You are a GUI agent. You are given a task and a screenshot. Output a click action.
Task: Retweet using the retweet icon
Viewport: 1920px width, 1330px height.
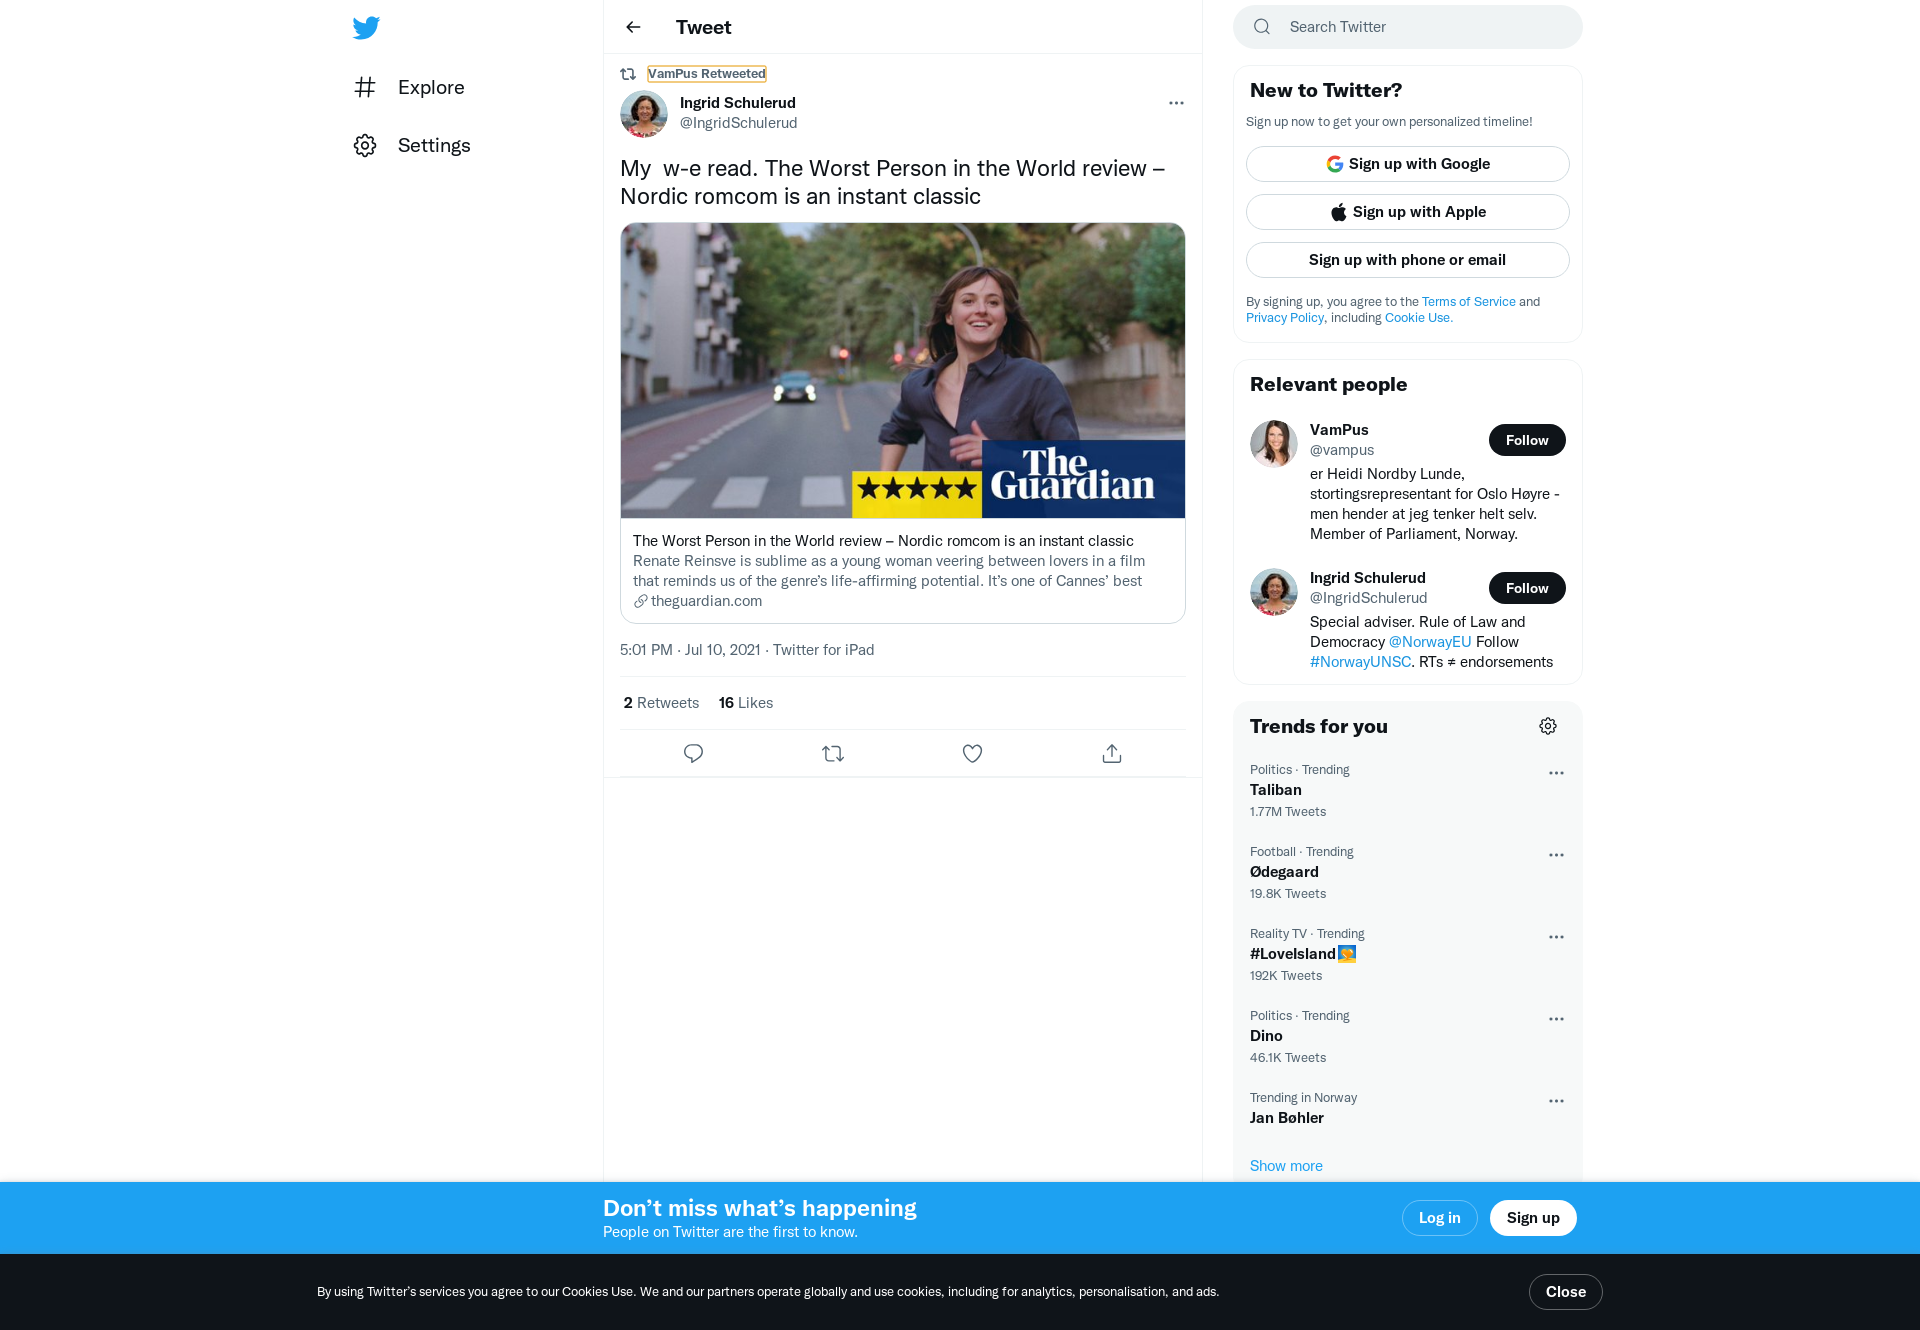click(833, 753)
